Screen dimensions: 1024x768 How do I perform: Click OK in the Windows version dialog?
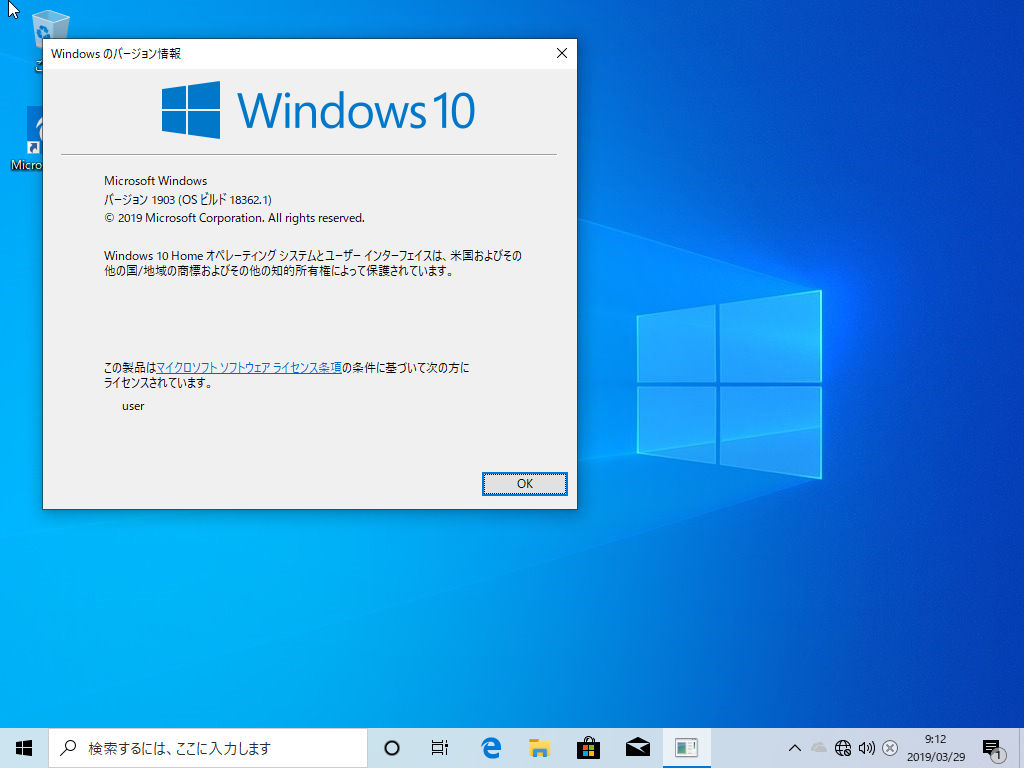coord(524,484)
